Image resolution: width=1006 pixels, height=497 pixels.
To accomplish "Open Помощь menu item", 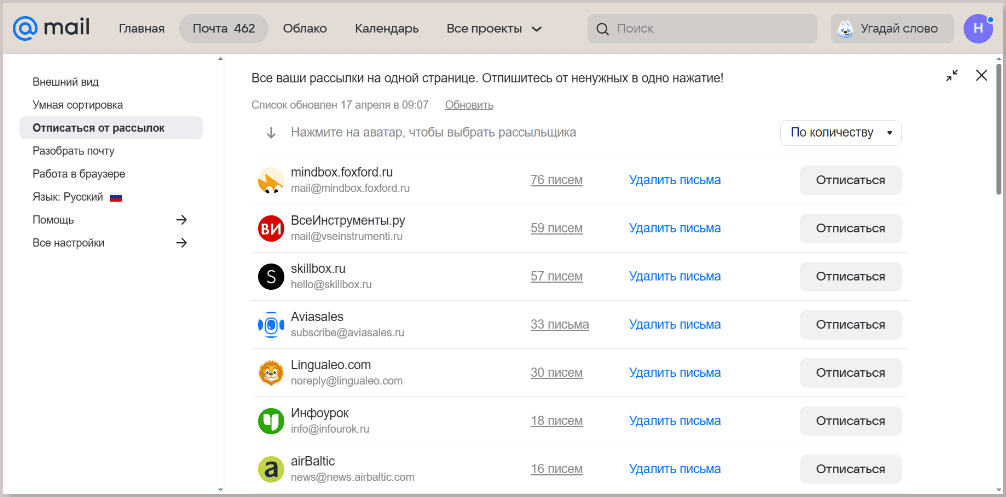I will [53, 220].
